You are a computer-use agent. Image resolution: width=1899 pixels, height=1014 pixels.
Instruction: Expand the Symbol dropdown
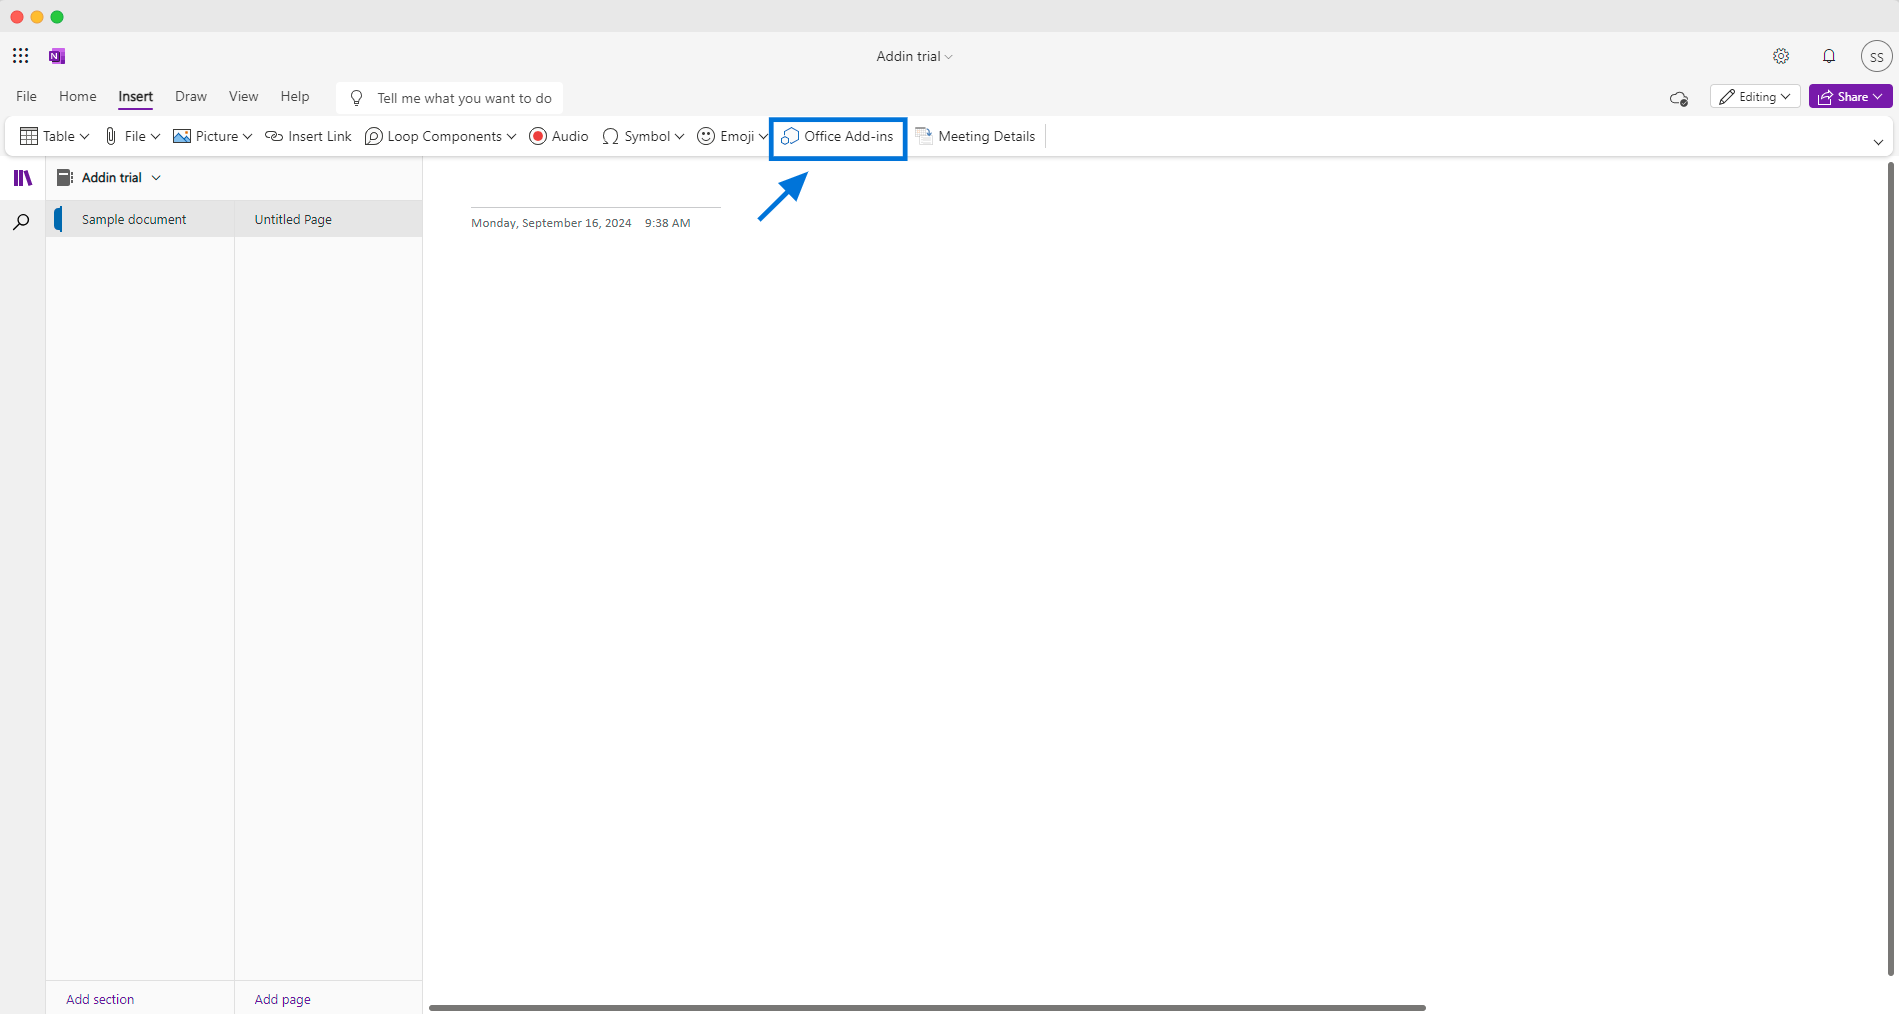[643, 136]
